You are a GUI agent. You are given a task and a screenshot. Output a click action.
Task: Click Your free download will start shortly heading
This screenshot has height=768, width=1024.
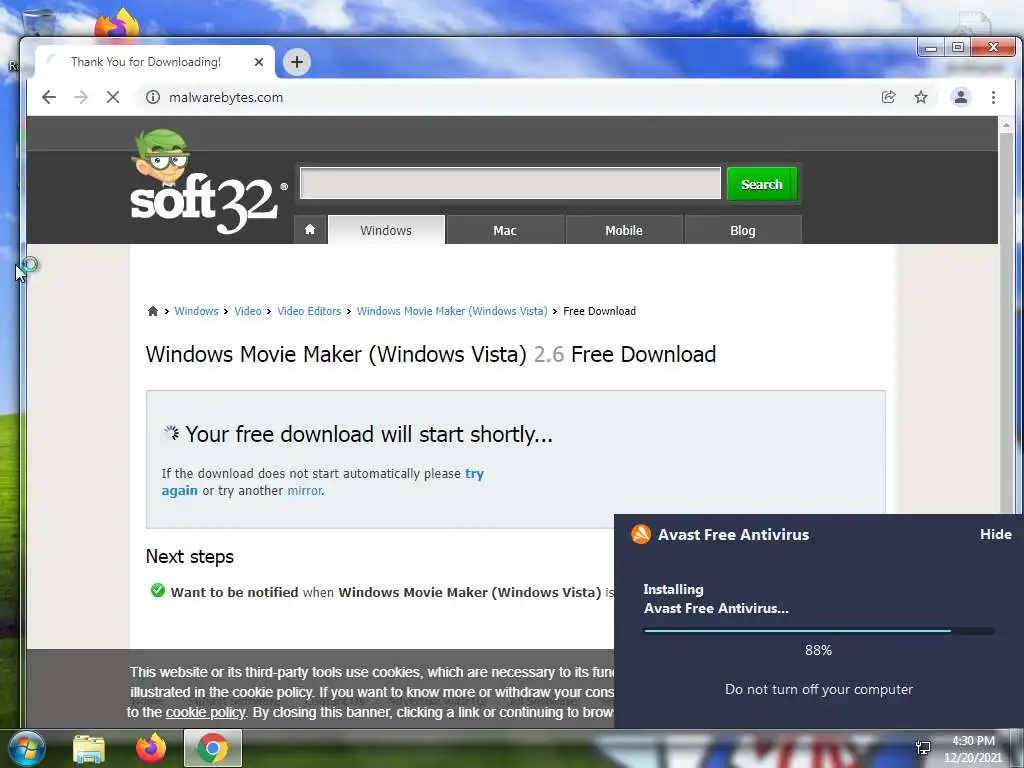click(369, 434)
